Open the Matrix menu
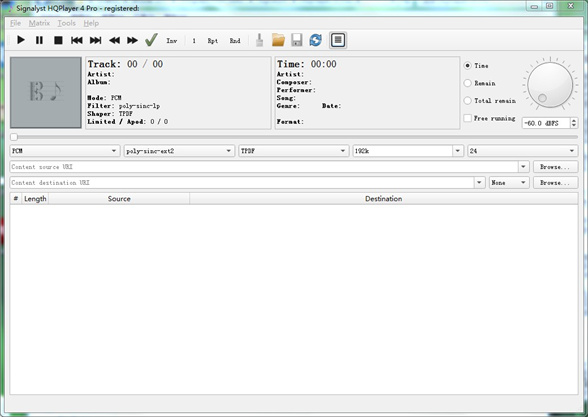588x417 pixels. [39, 23]
